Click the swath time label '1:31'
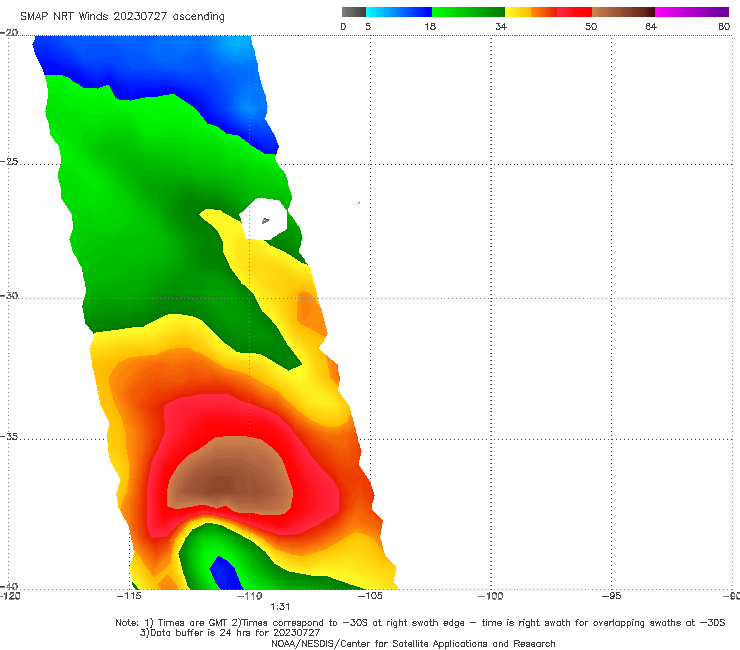The image size is (740, 650). [280, 607]
